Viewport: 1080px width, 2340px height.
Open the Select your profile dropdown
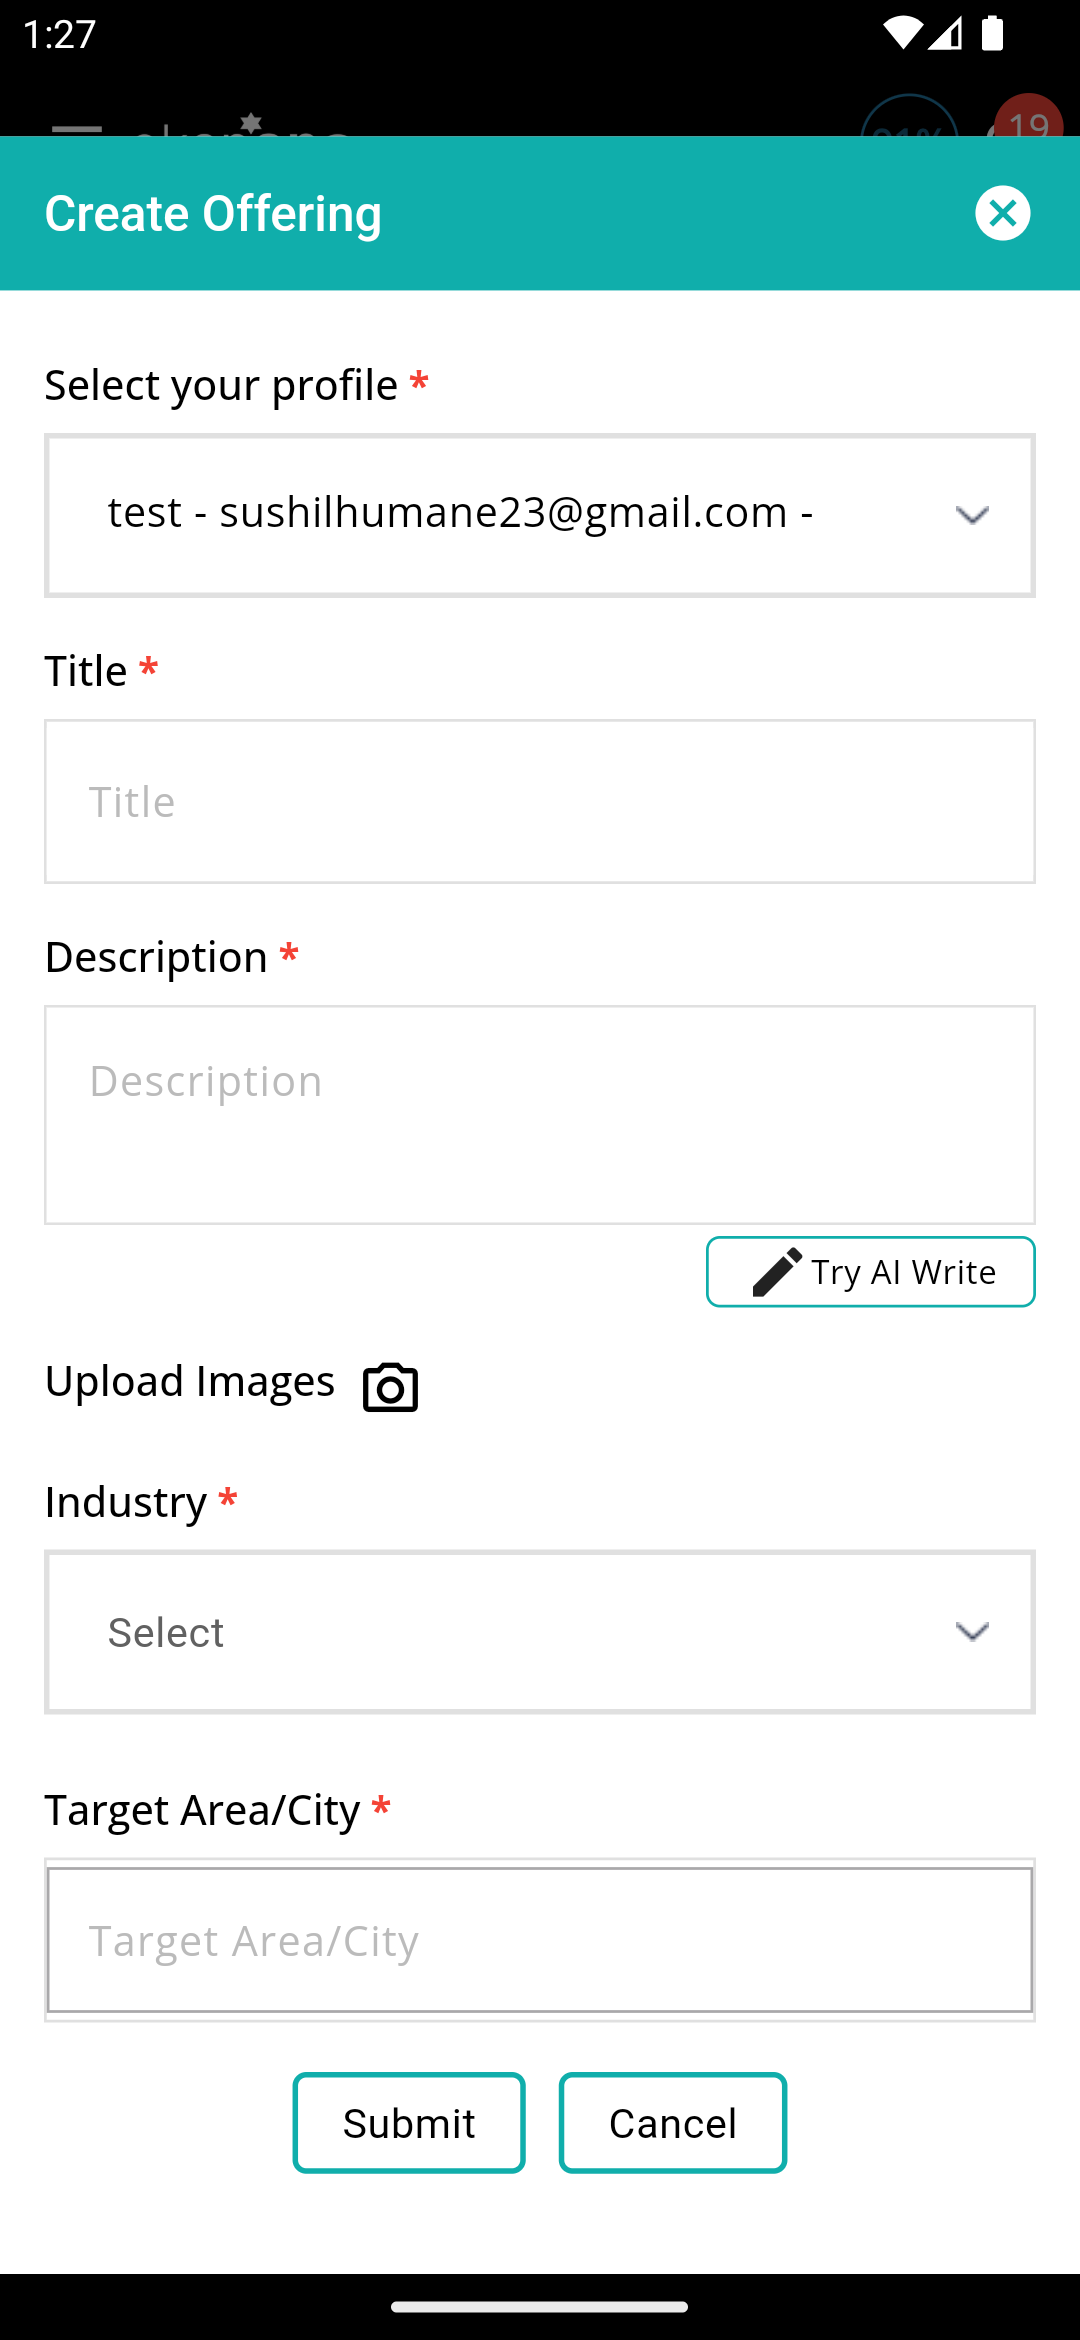point(540,516)
